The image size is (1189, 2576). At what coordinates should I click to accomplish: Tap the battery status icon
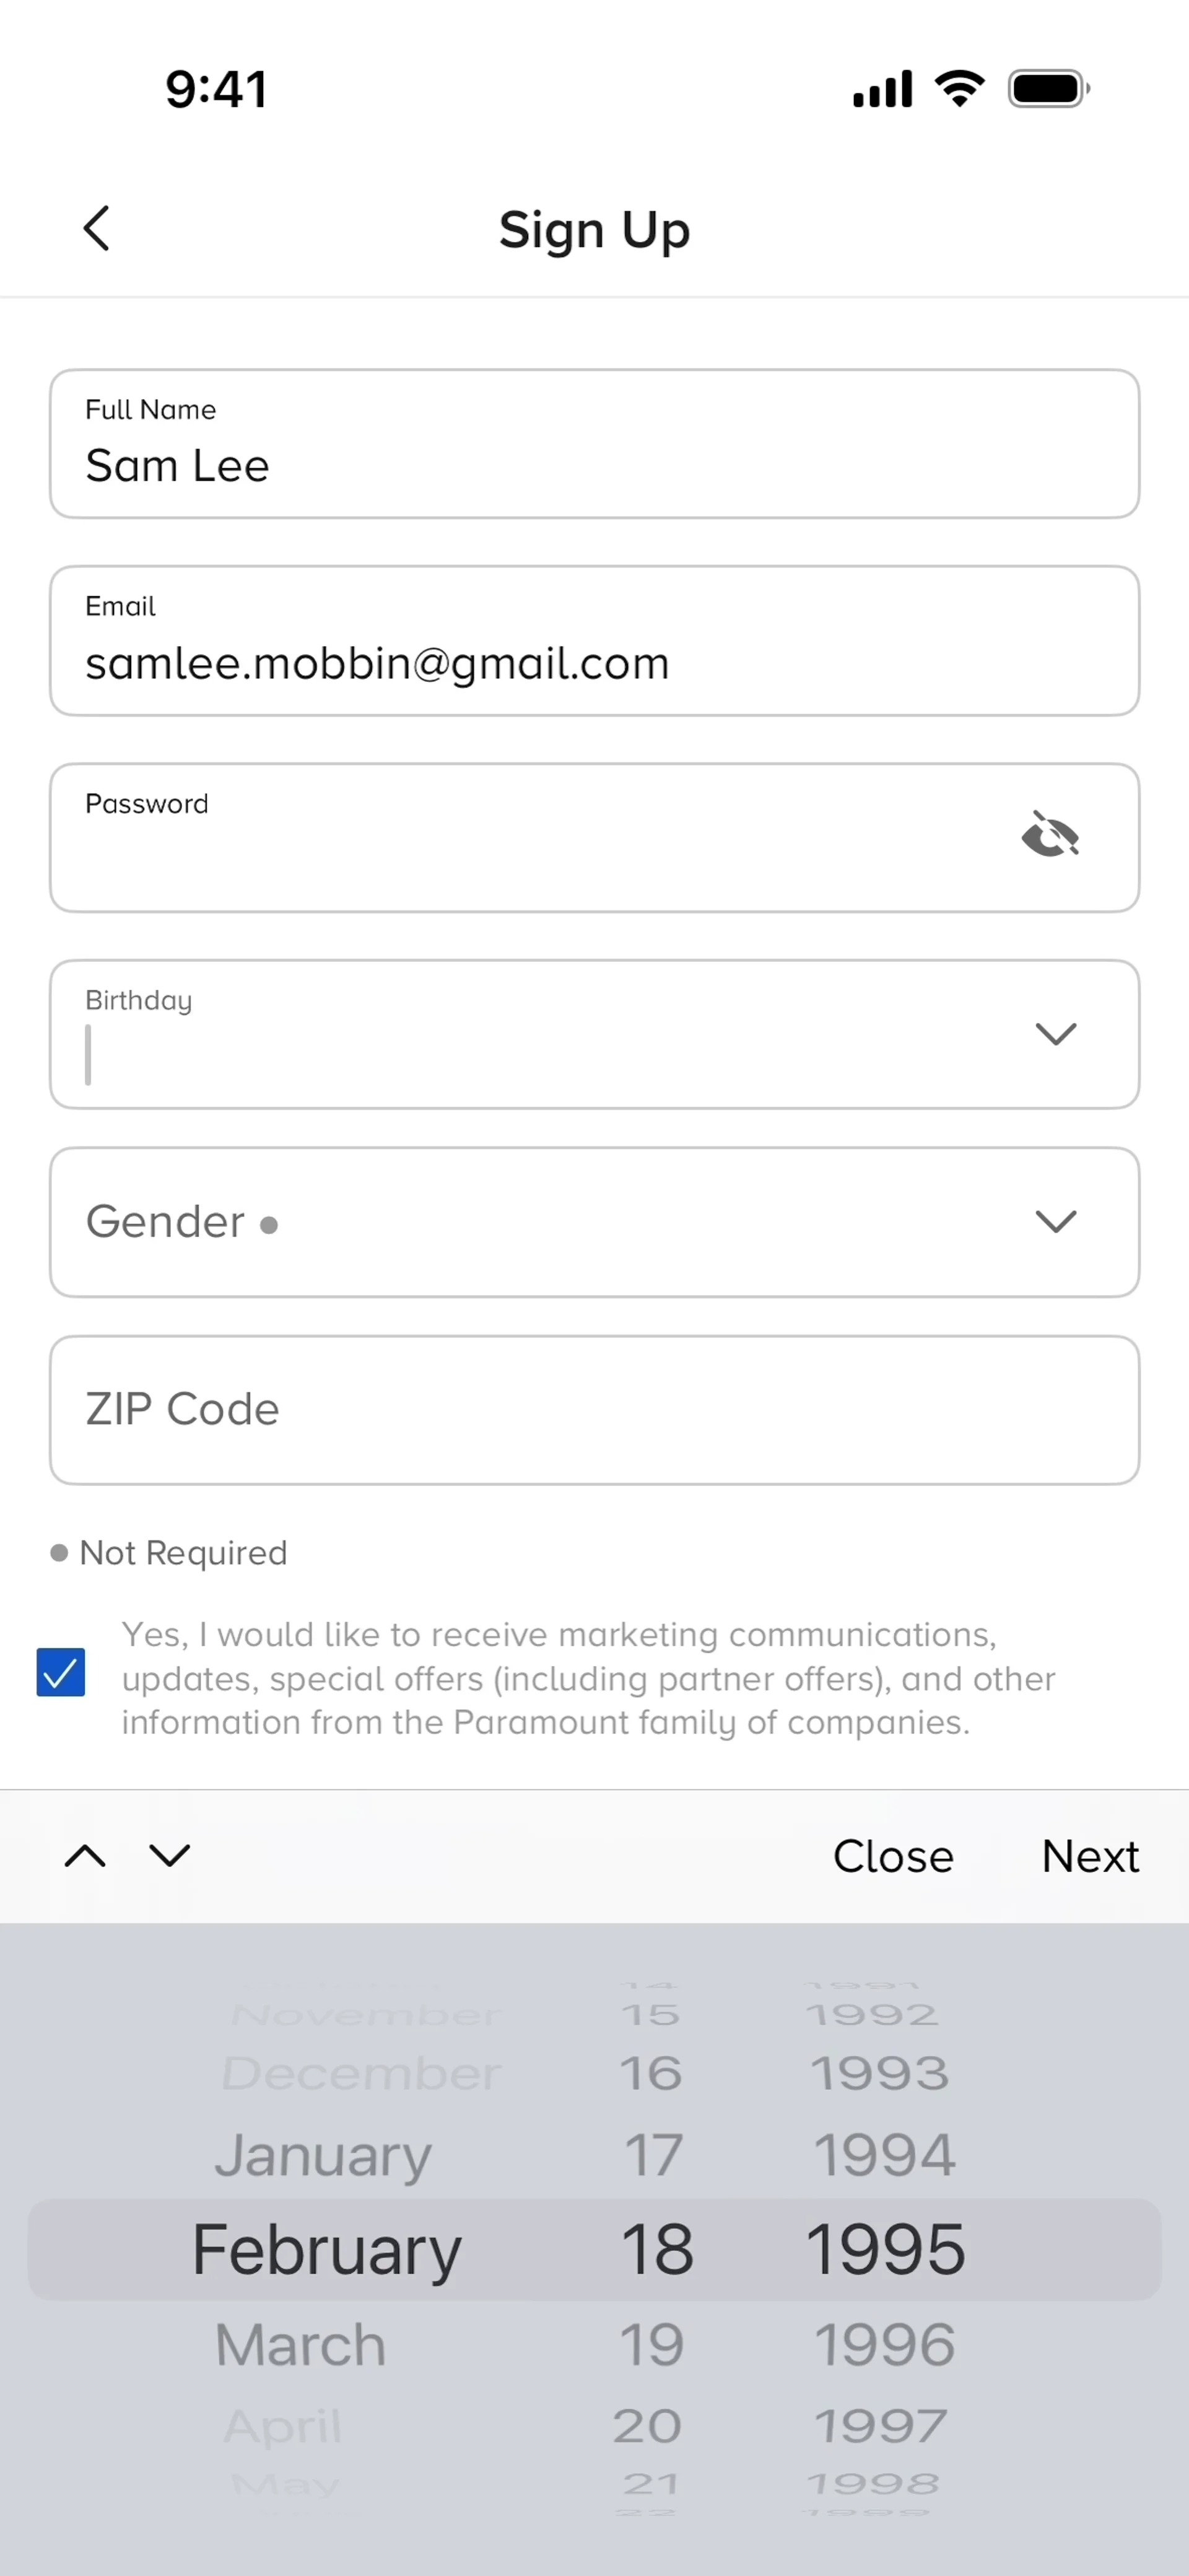1048,89
